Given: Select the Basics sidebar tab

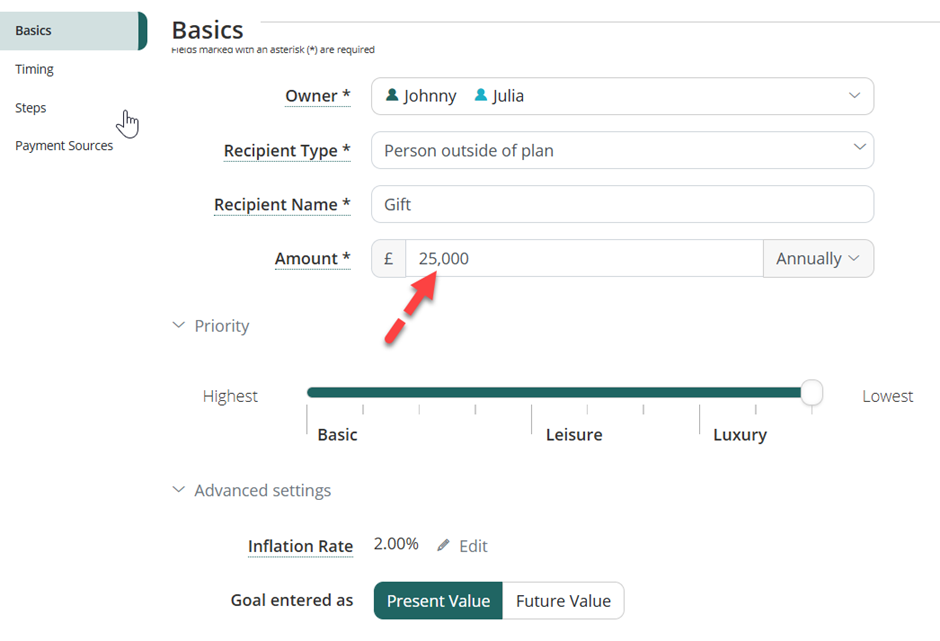Looking at the screenshot, I should point(34,31).
